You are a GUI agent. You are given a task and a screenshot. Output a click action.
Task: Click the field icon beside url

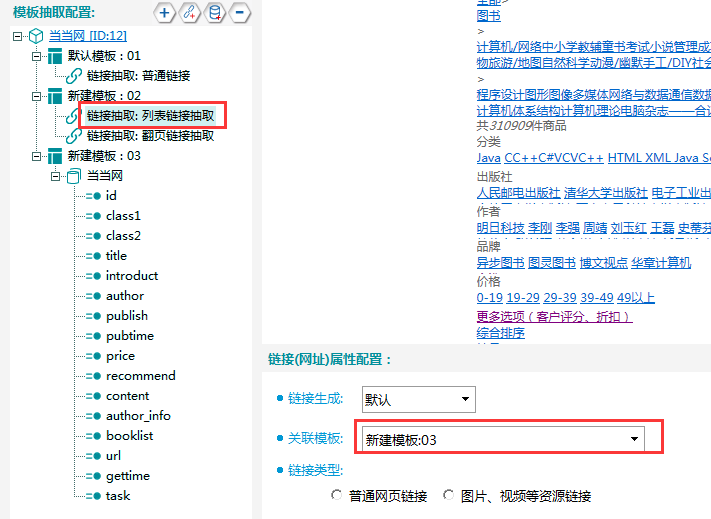point(93,456)
